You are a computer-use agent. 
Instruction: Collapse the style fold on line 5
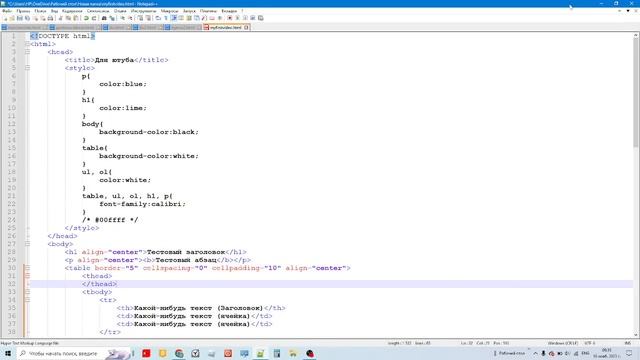tap(27, 68)
